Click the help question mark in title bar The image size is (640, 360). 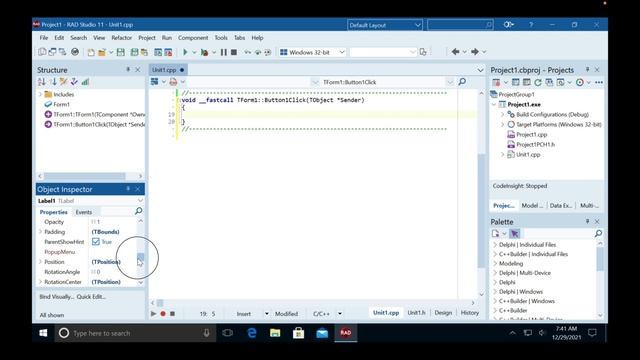[x=531, y=25]
